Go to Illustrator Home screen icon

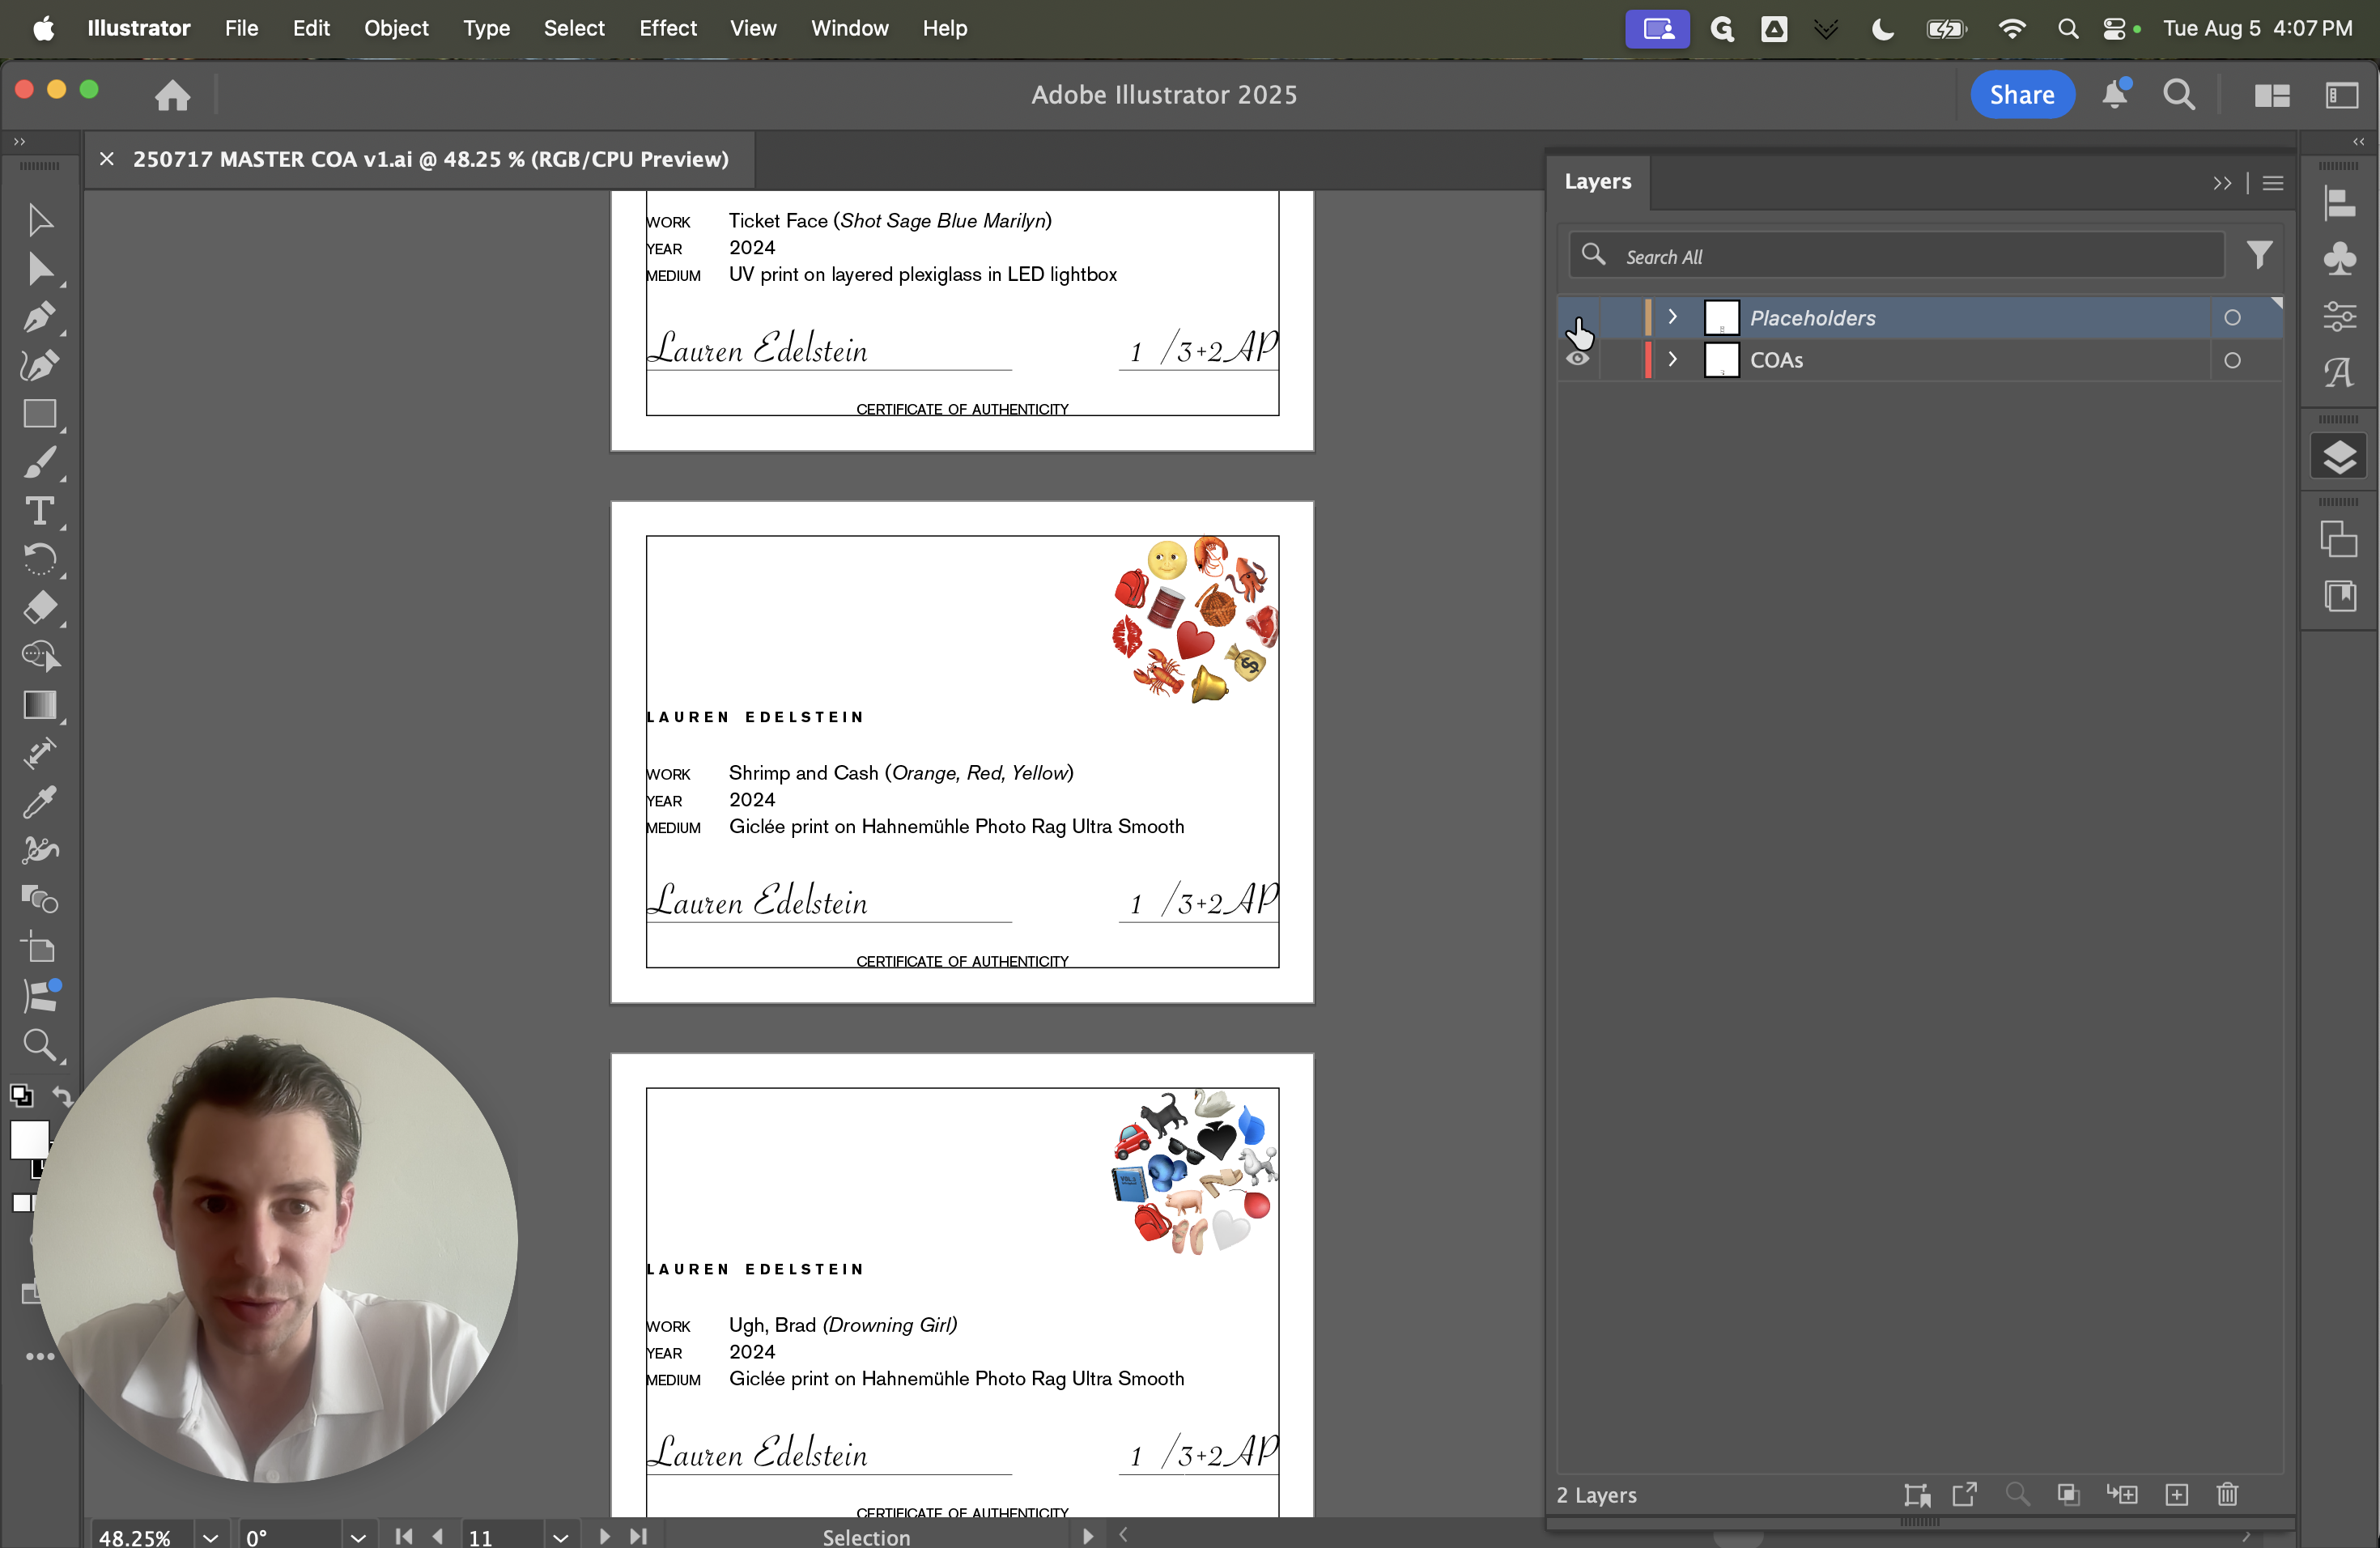(x=173, y=95)
